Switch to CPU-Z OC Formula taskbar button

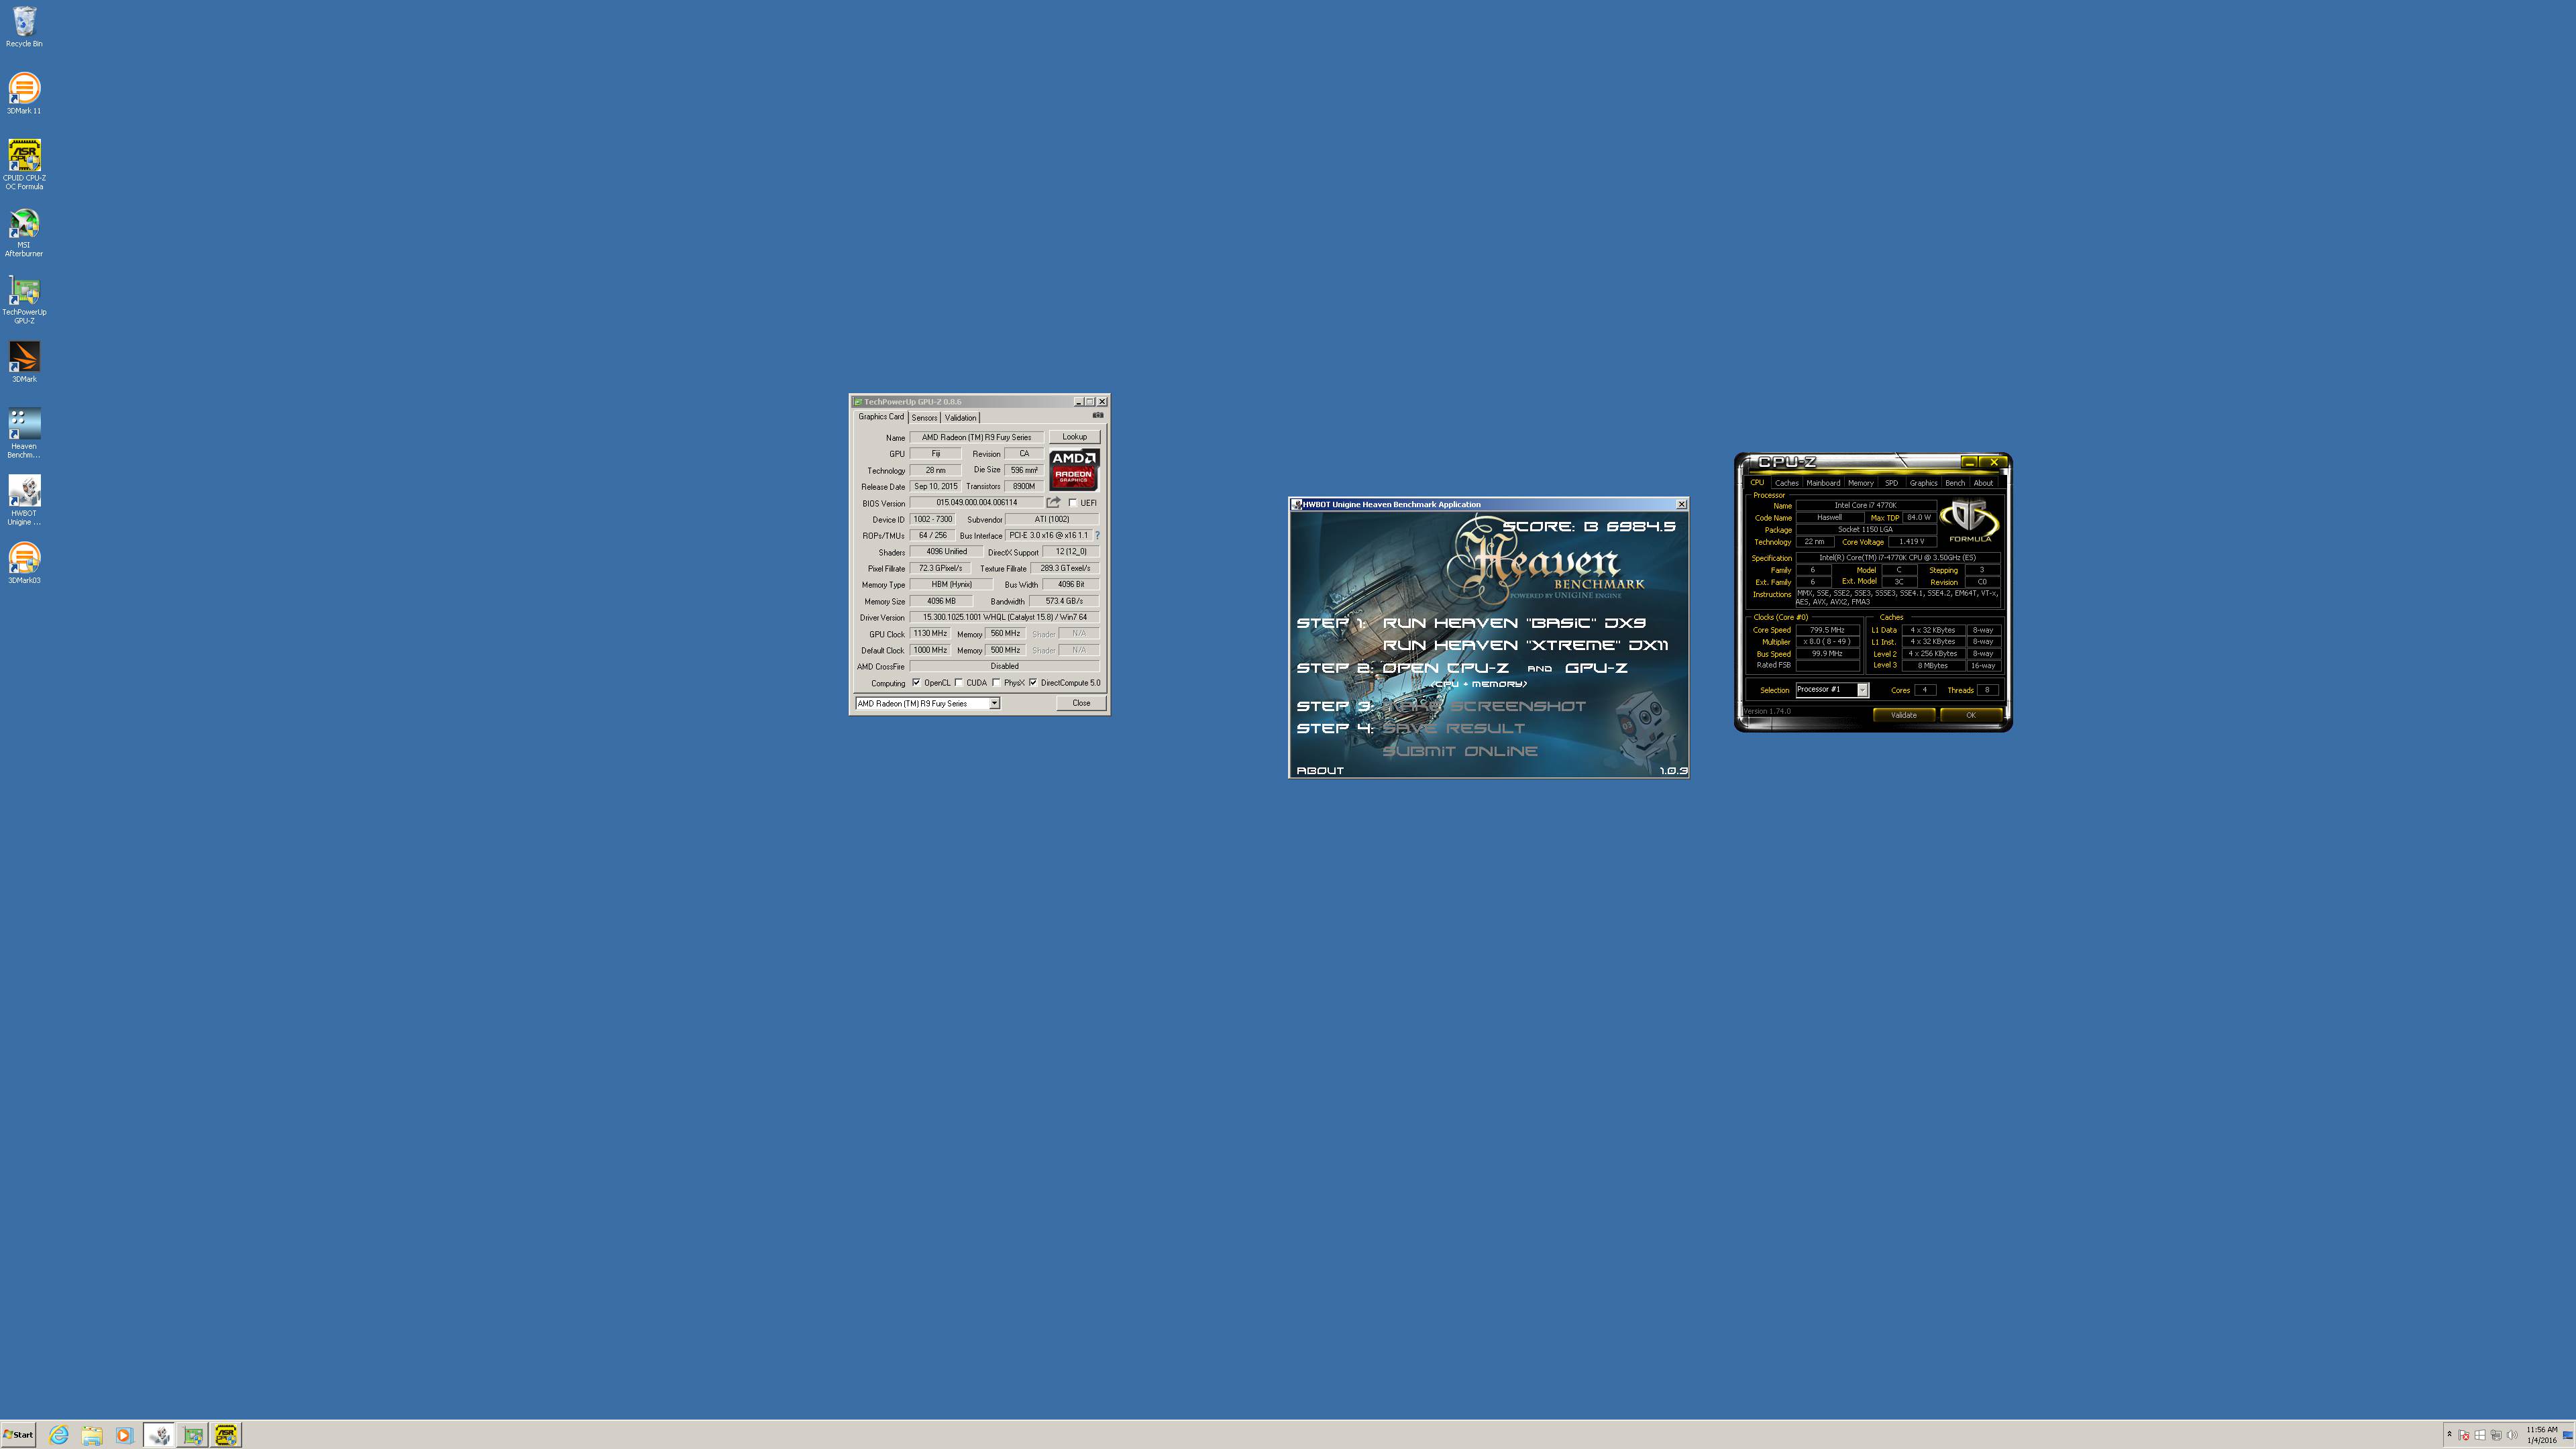click(226, 1435)
